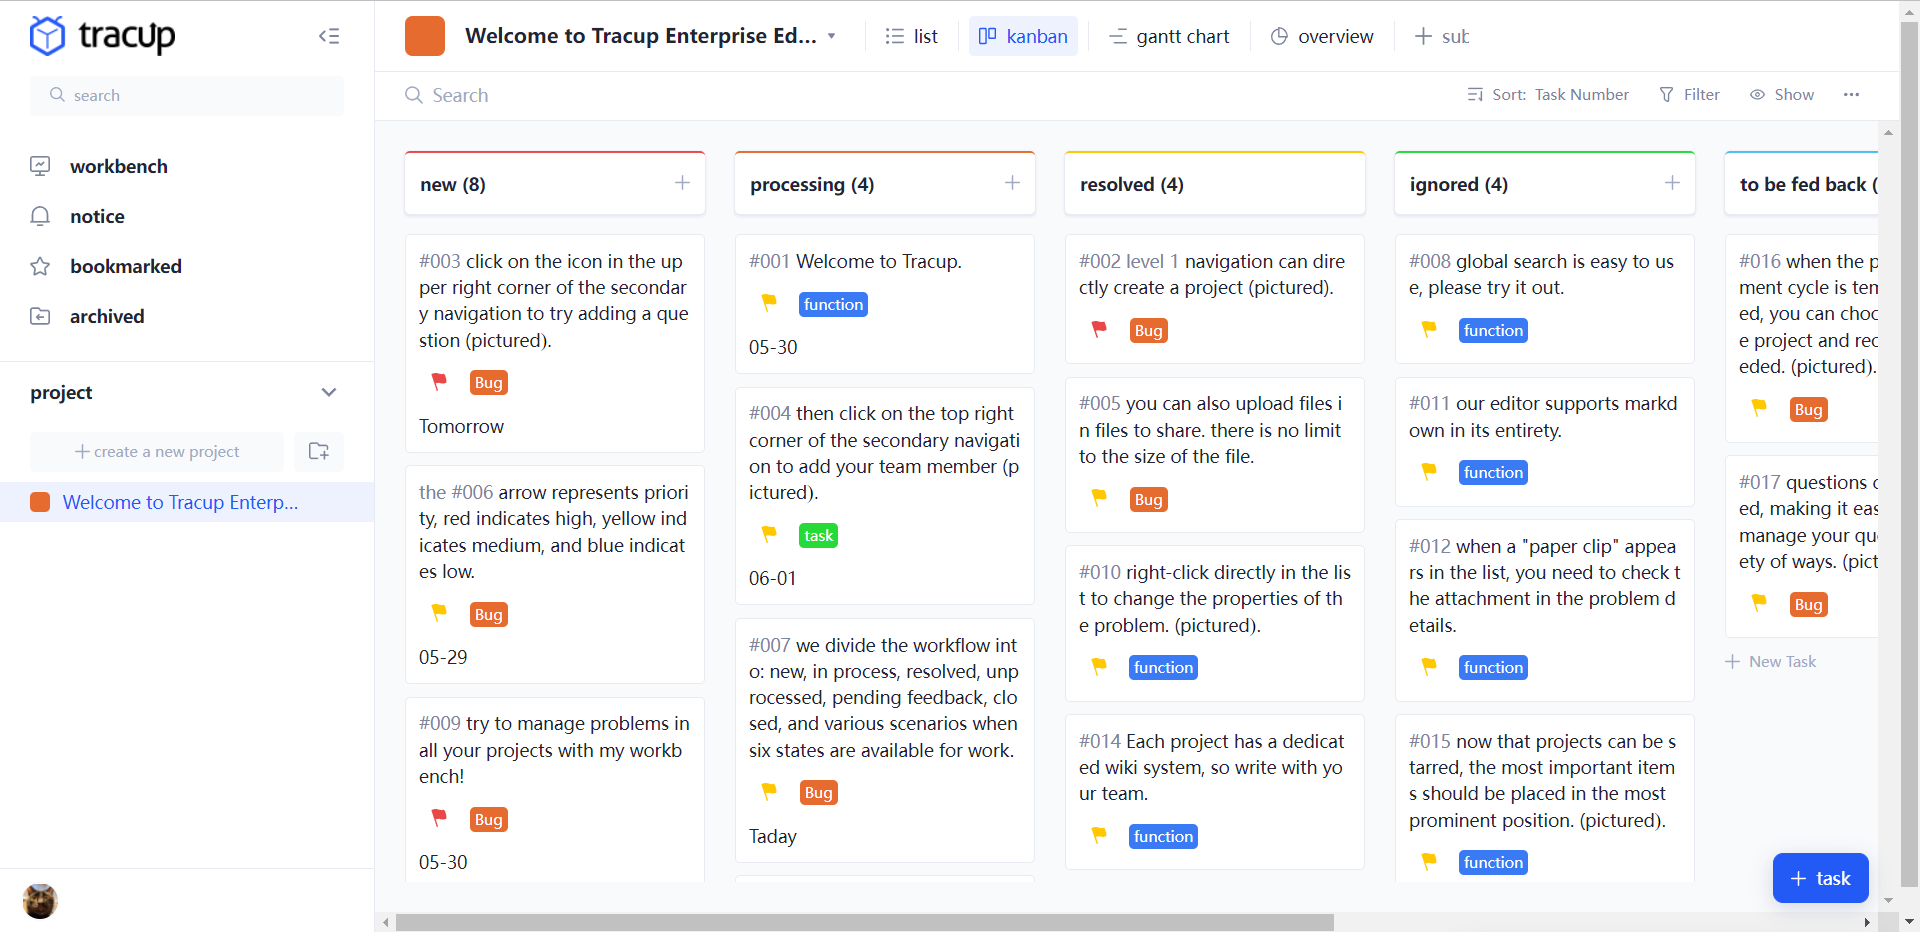Toggle the Show field visibility options

coord(1782,94)
